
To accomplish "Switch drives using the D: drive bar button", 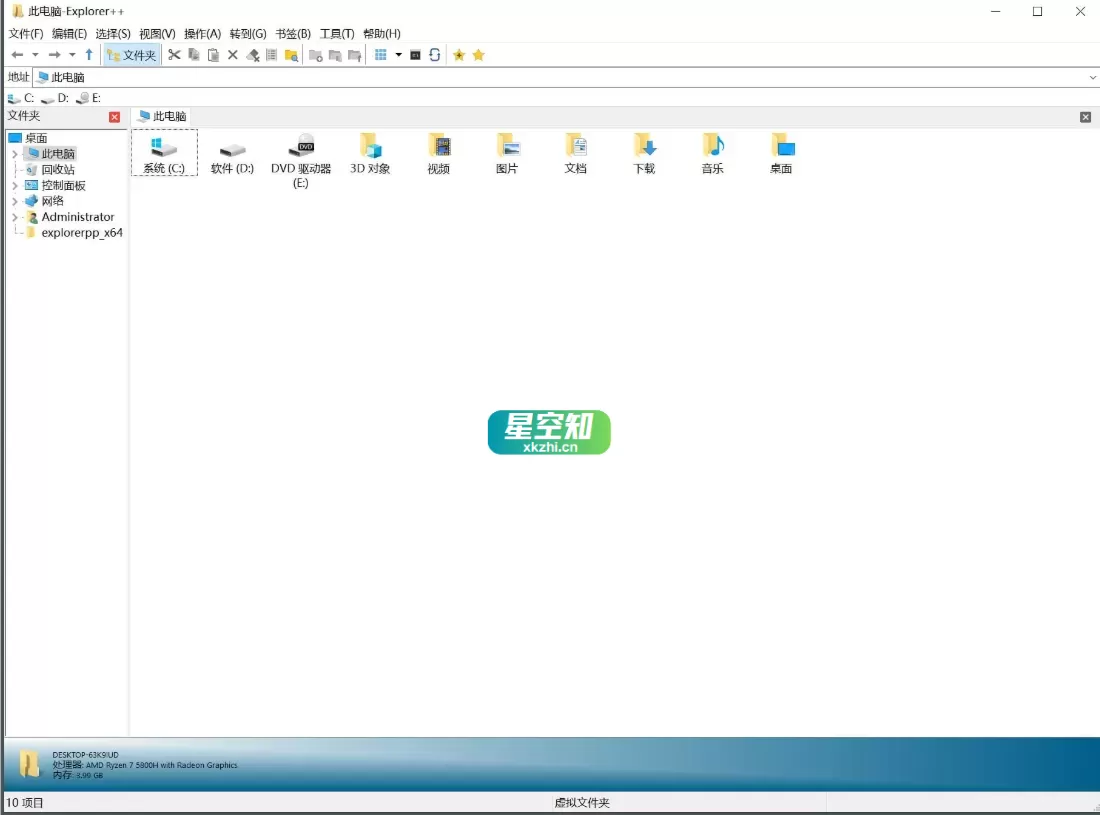I will click(x=55, y=97).
